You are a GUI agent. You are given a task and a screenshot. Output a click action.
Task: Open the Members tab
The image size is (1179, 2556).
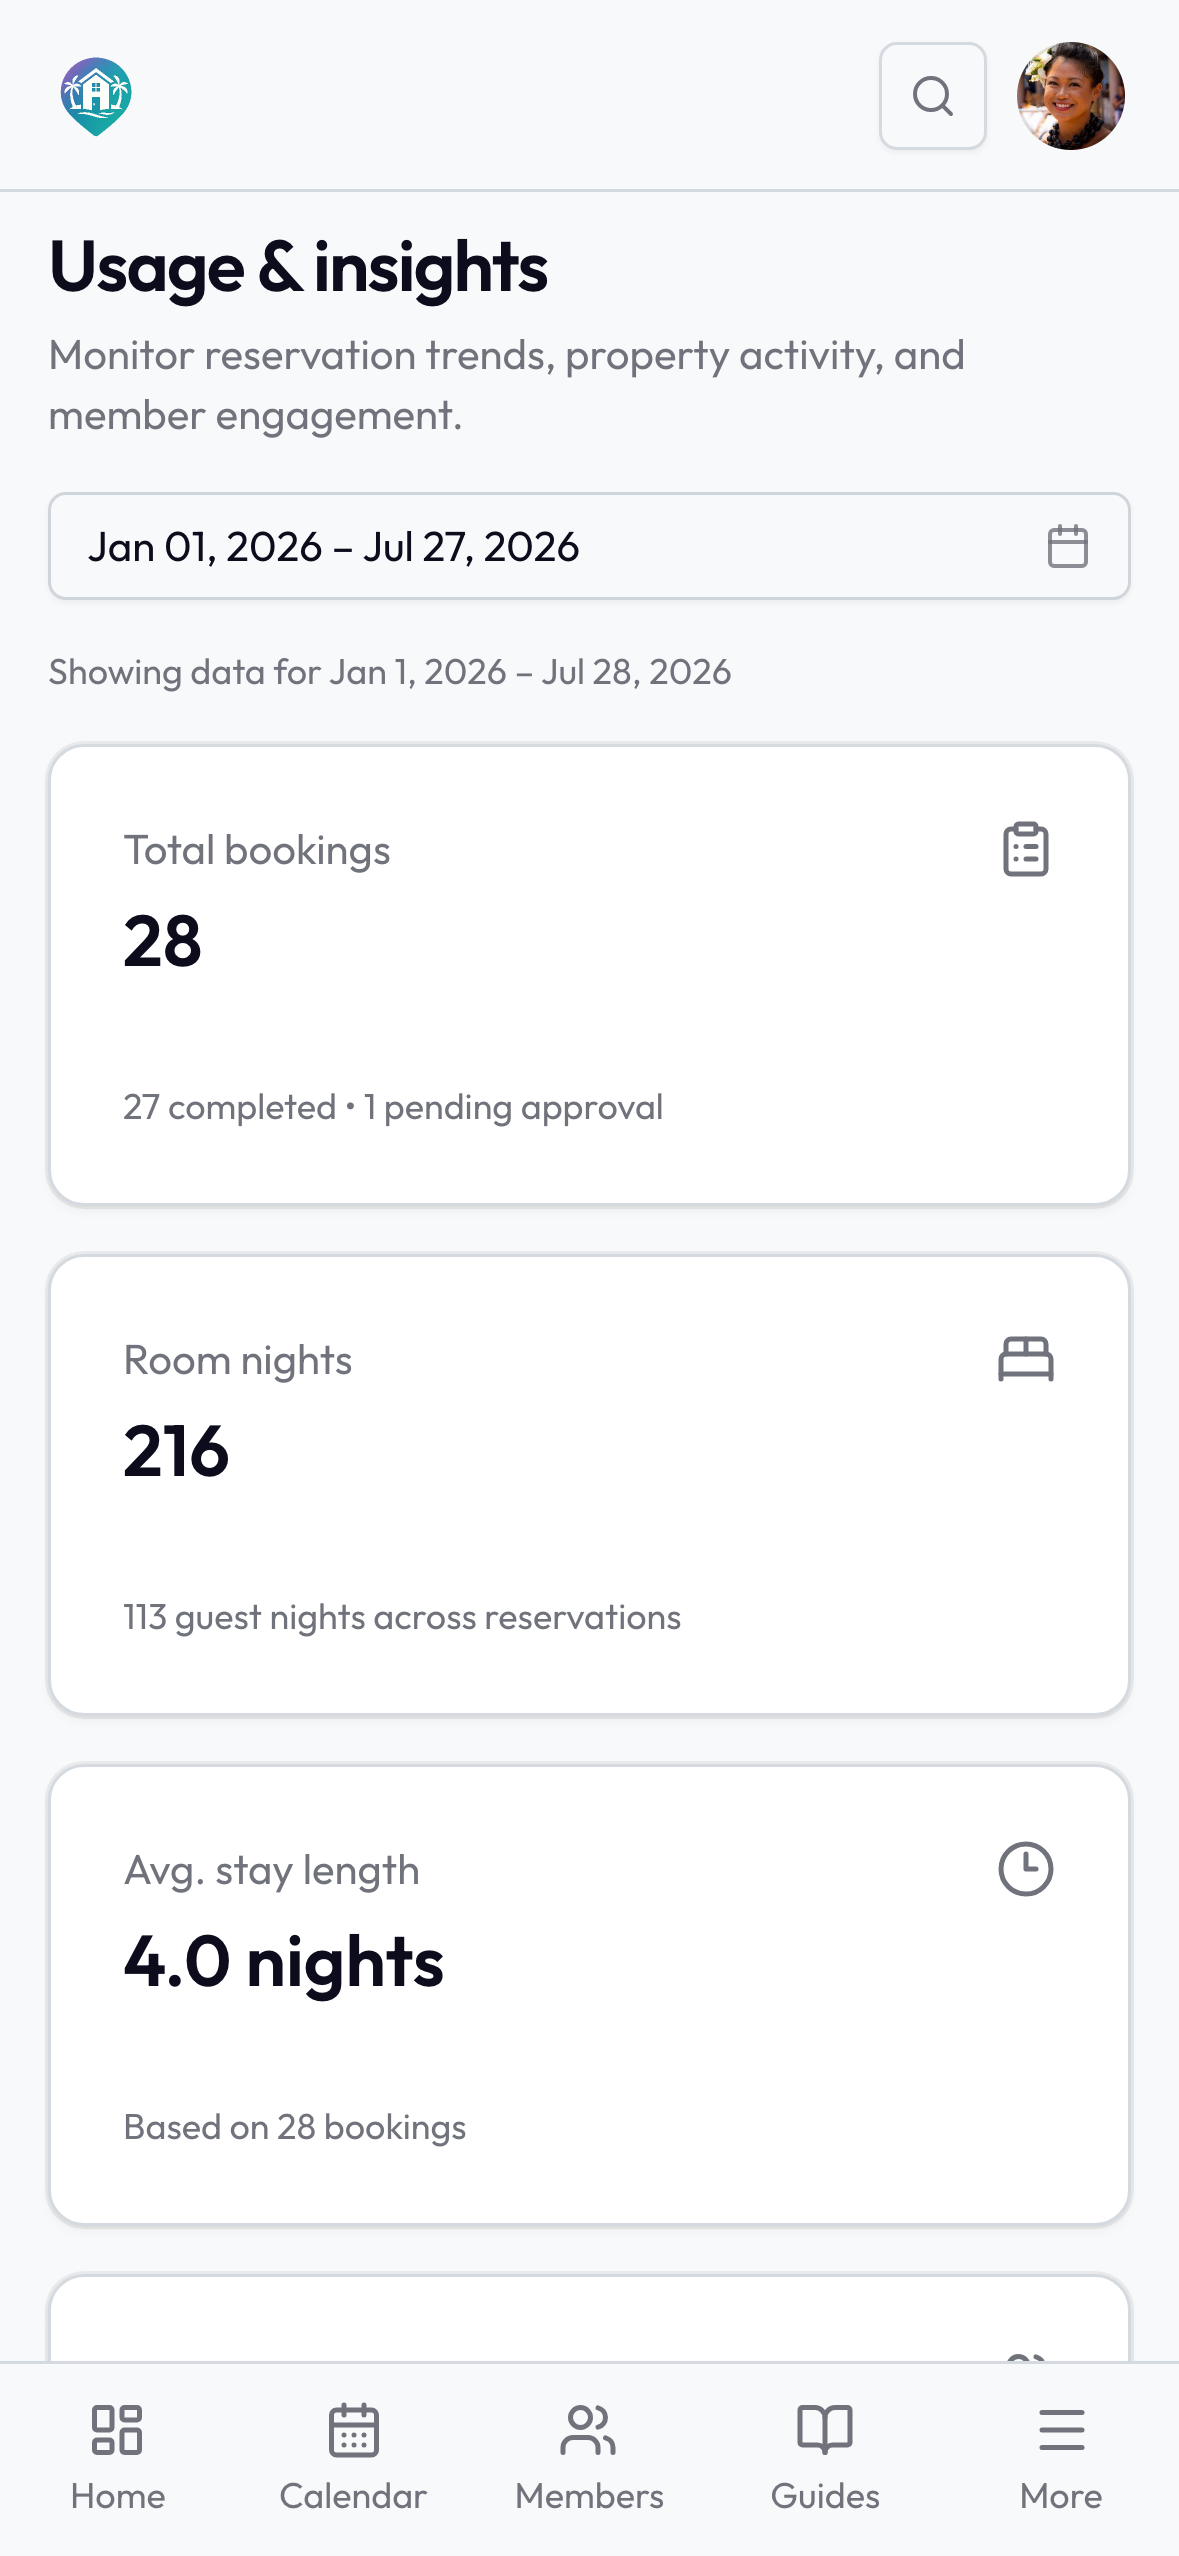coord(589,2458)
